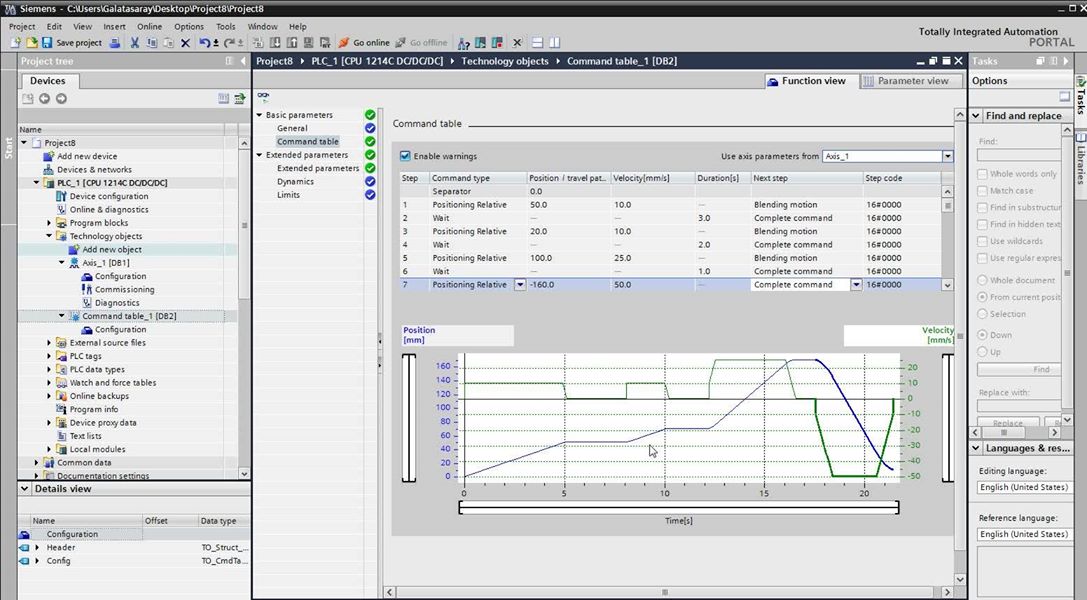Open Diagnostics under Axis_1

pyautogui.click(x=117, y=303)
